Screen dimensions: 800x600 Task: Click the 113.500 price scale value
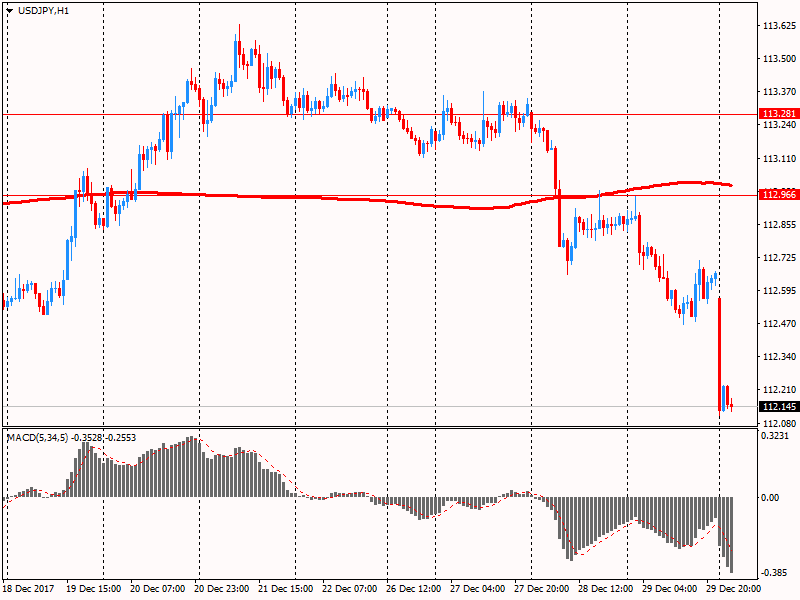tap(779, 59)
